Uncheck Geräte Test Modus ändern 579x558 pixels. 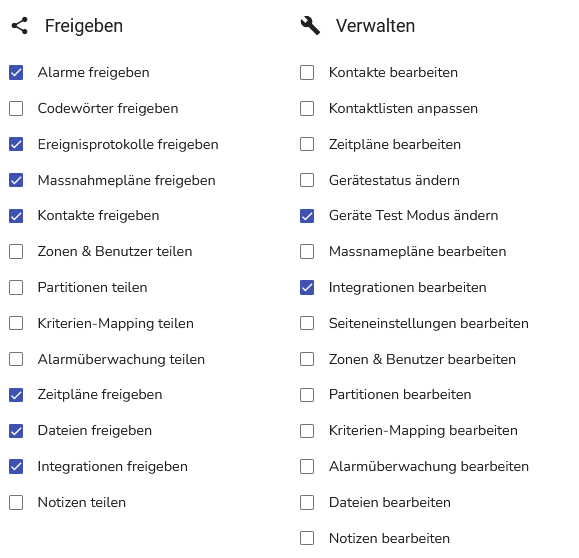(307, 216)
